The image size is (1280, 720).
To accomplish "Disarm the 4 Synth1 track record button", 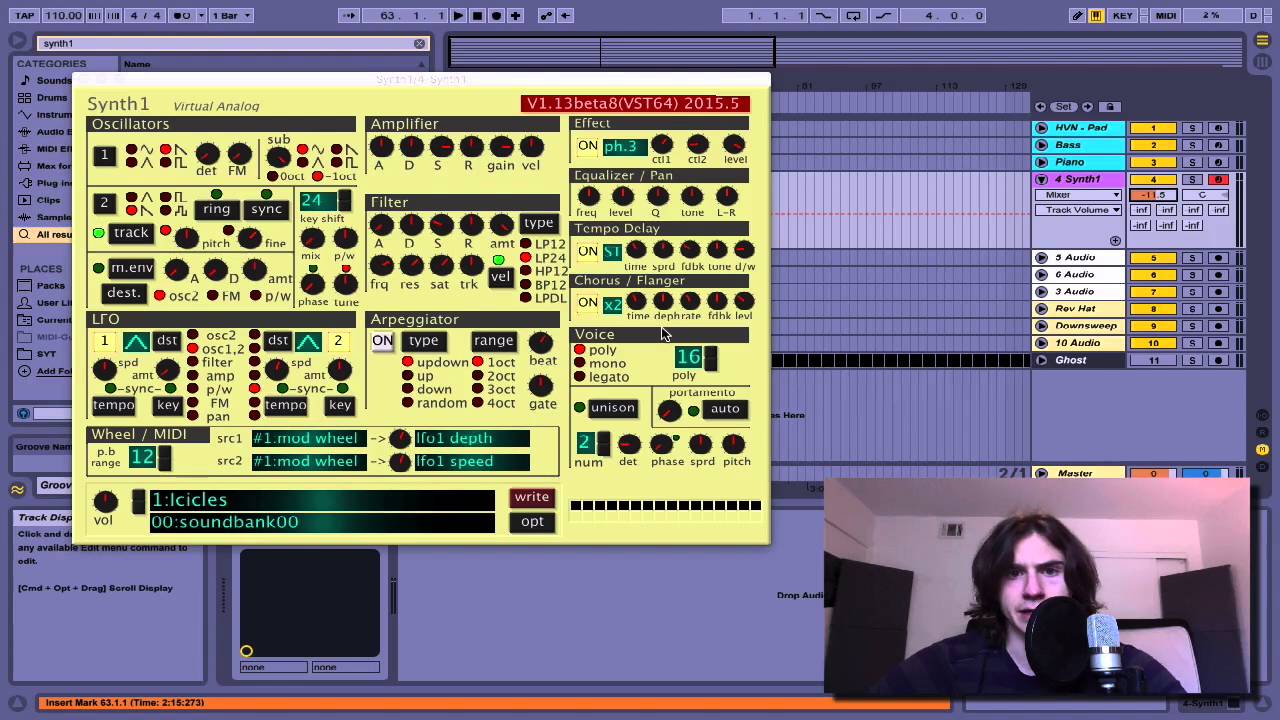I will click(x=1218, y=179).
